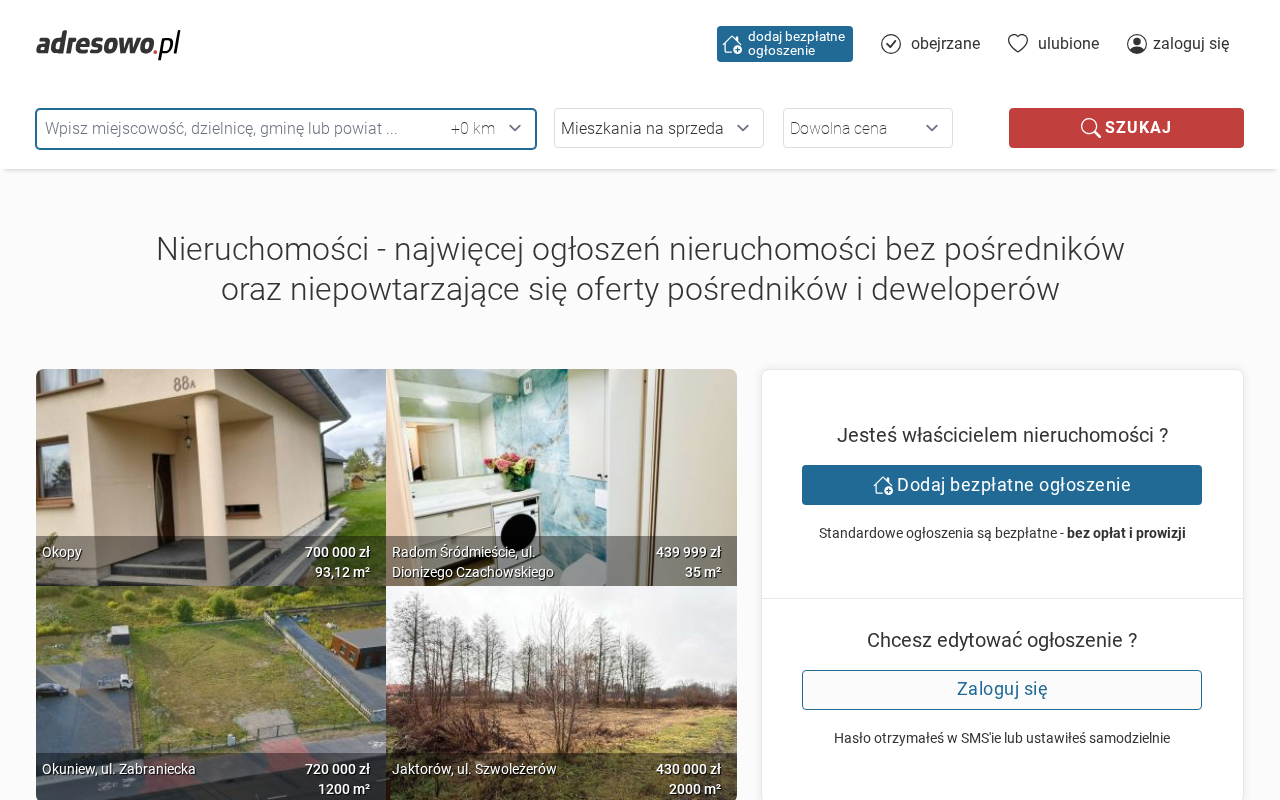Click the checkmark circle icon for obejrzane
This screenshot has width=1280, height=800.
(891, 44)
